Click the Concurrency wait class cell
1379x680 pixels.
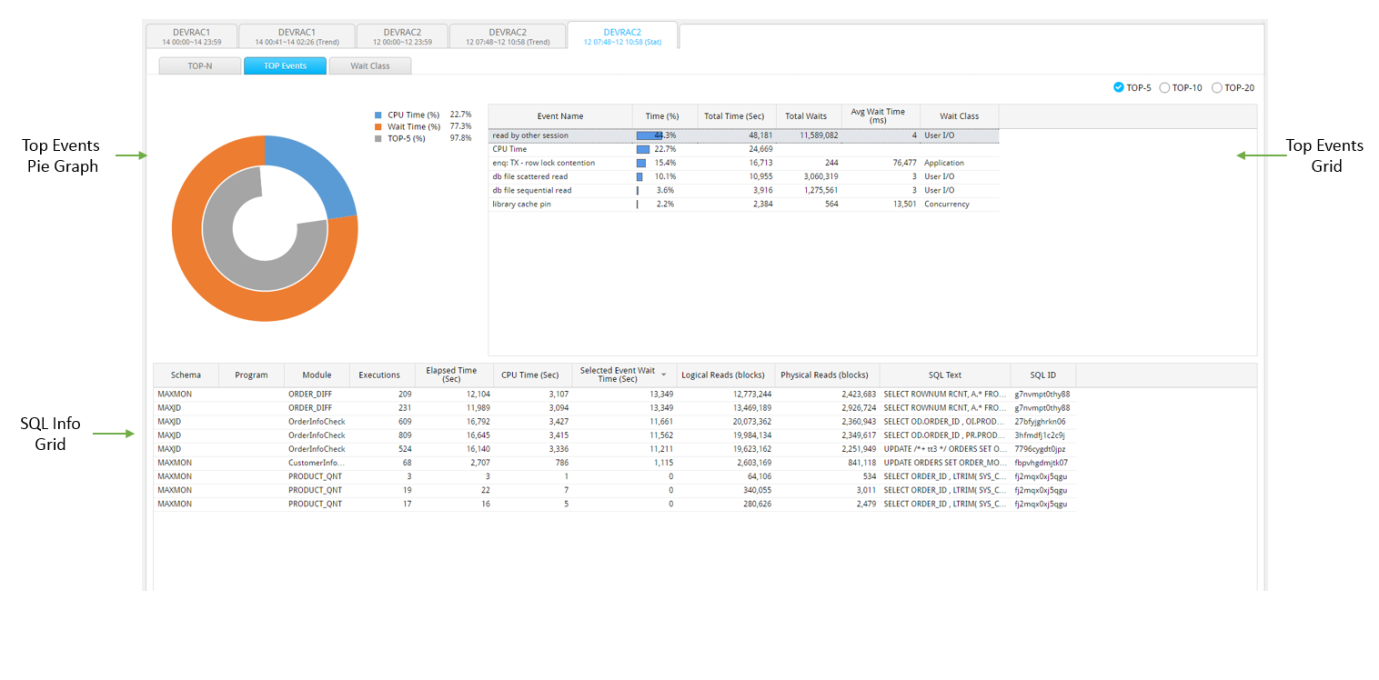960,204
